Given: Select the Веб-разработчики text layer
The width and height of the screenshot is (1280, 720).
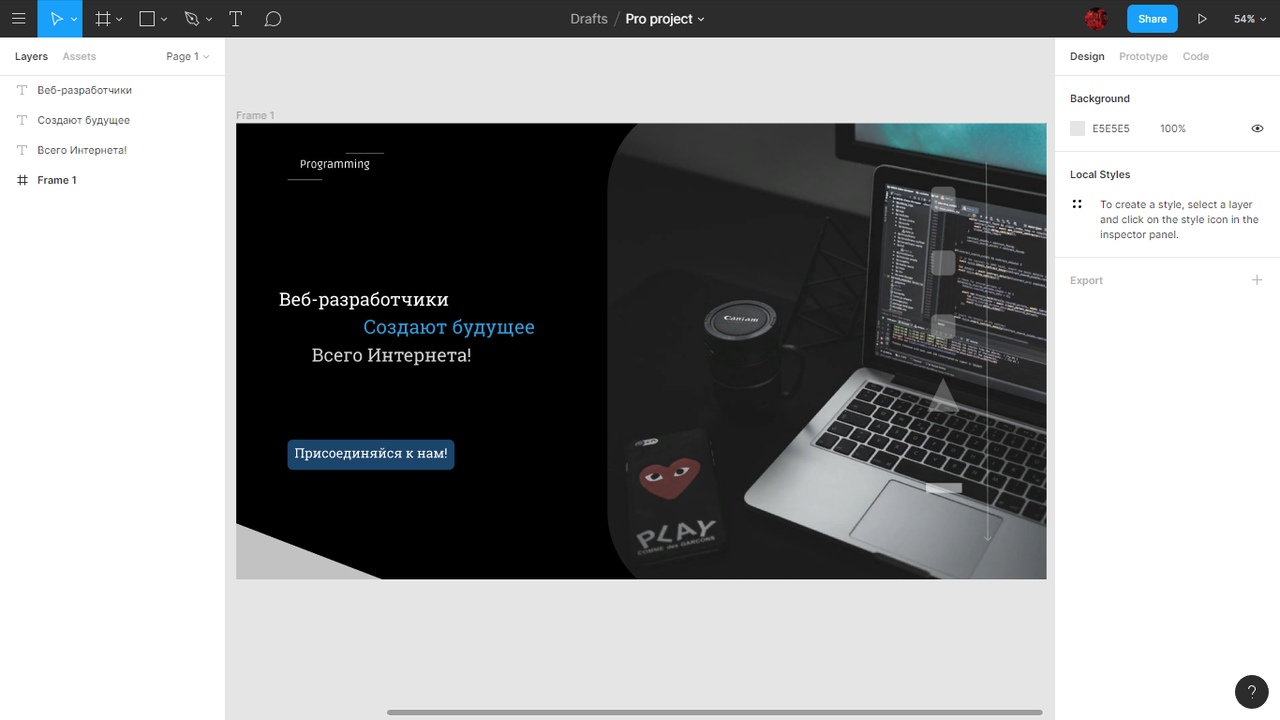Looking at the screenshot, I should pos(112,90).
